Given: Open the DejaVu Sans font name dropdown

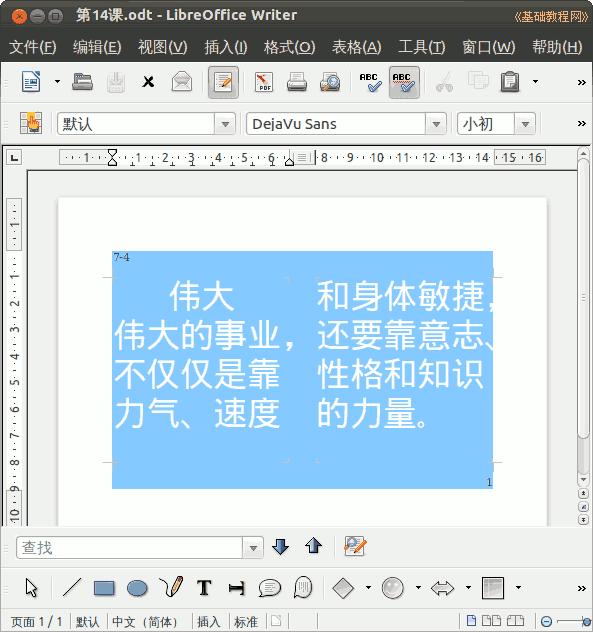Looking at the screenshot, I should coord(436,124).
